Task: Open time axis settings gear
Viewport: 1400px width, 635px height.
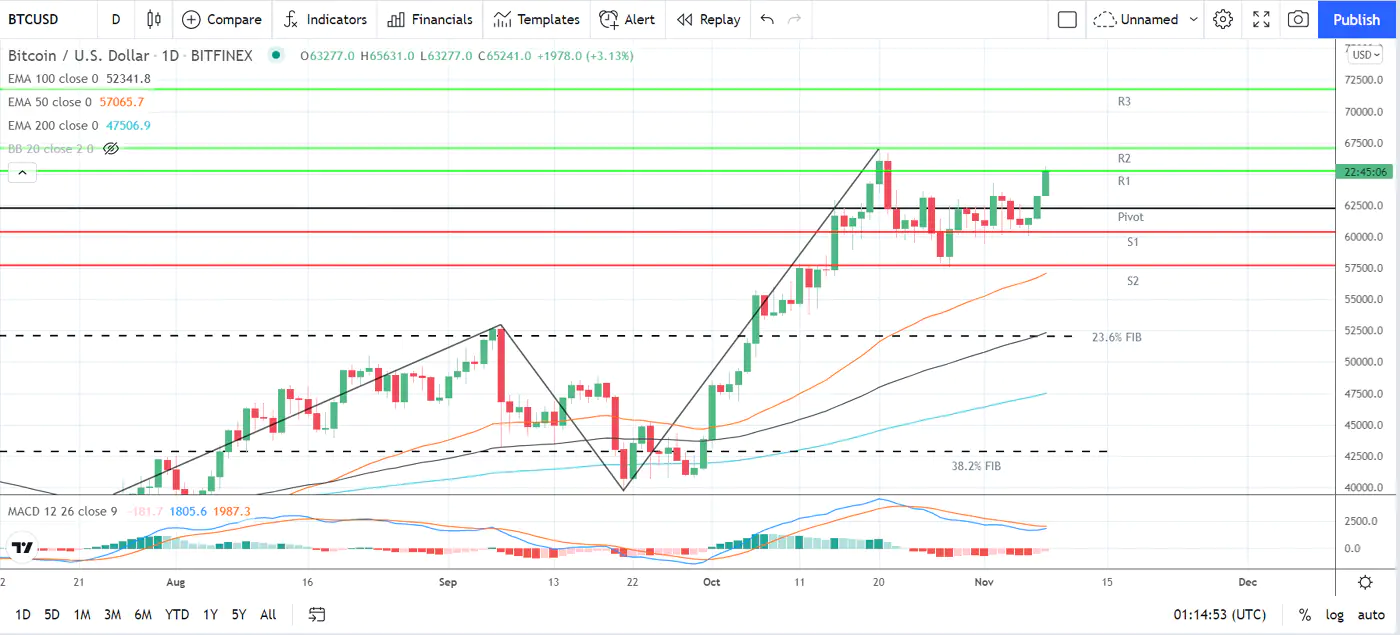Action: click(x=1365, y=582)
